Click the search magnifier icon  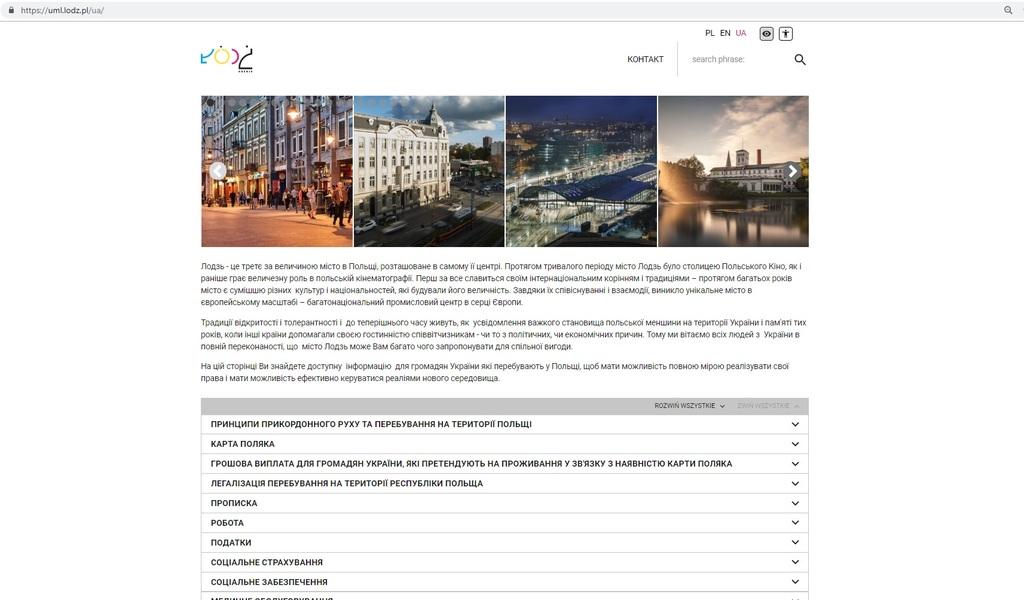(800, 59)
